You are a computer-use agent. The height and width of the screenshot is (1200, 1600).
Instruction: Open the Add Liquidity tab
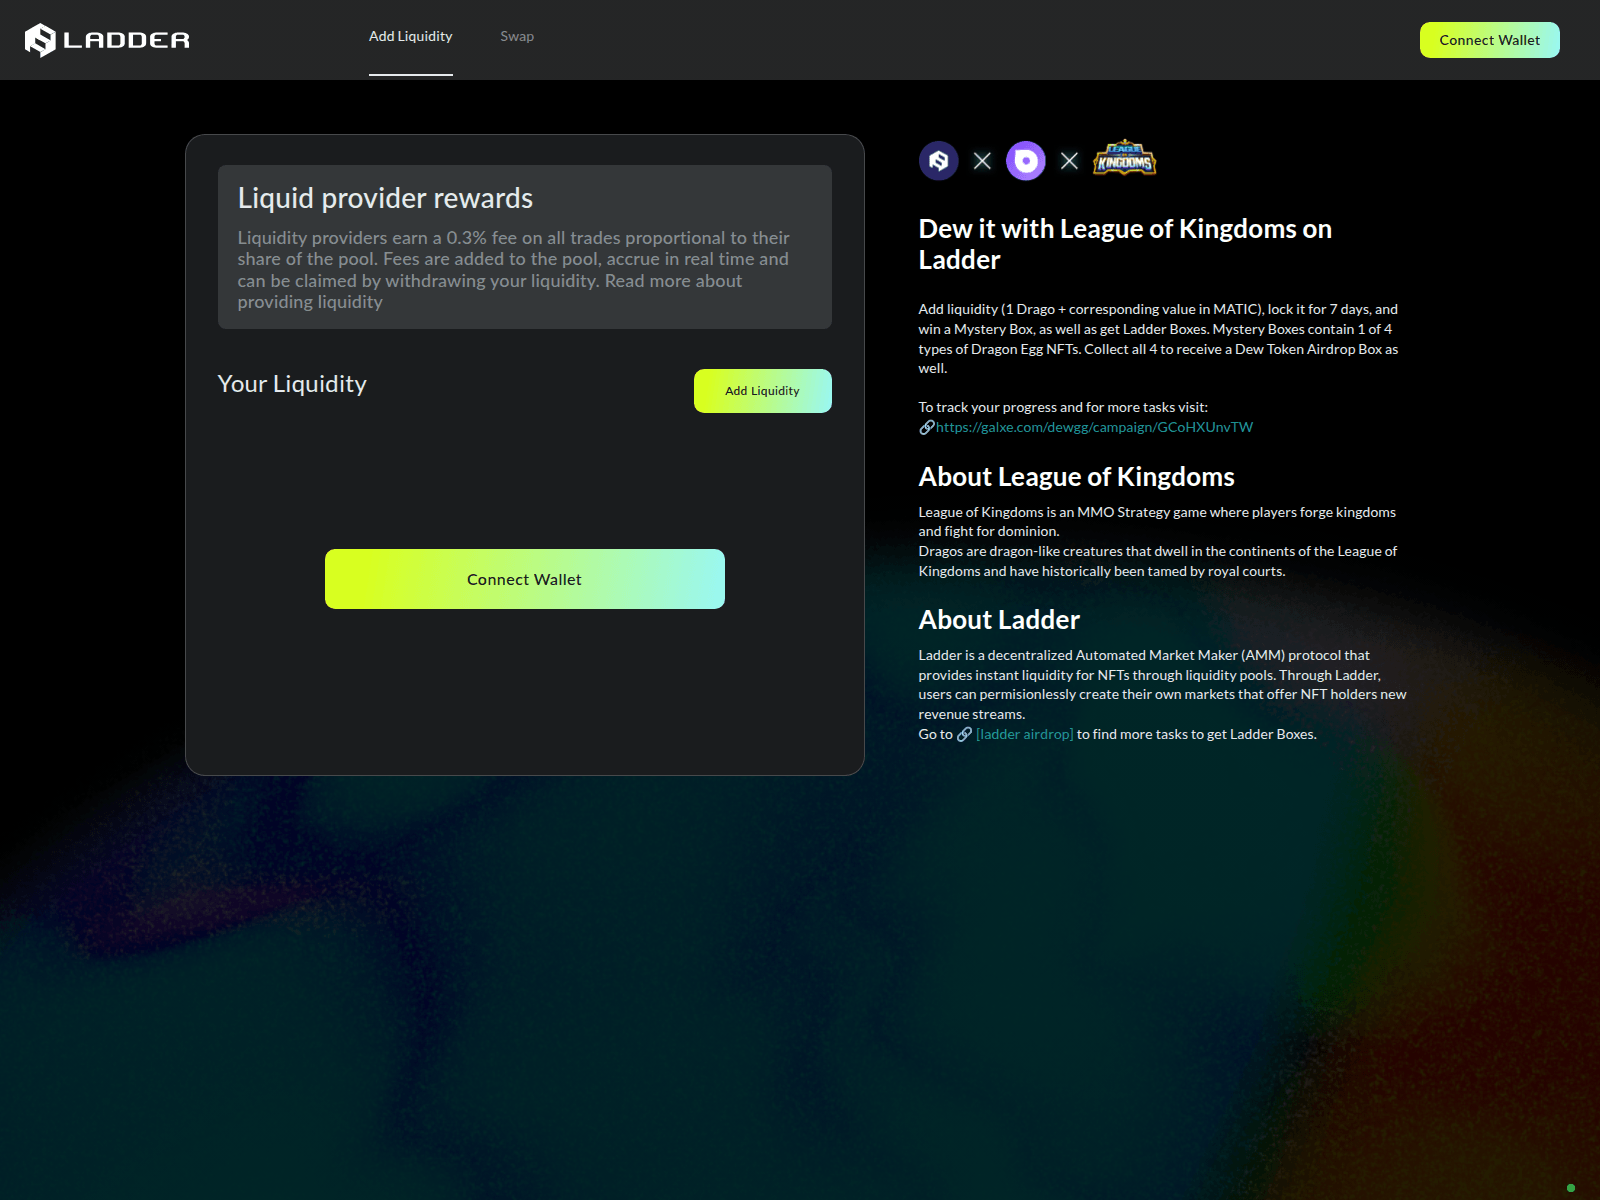point(410,36)
